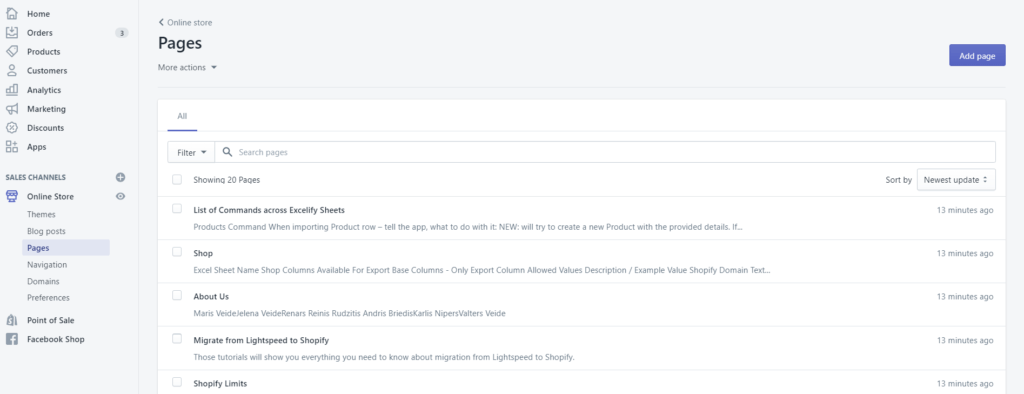This screenshot has height=394, width=1024.
Task: Open Navigation in sidebar
Action: 47,265
